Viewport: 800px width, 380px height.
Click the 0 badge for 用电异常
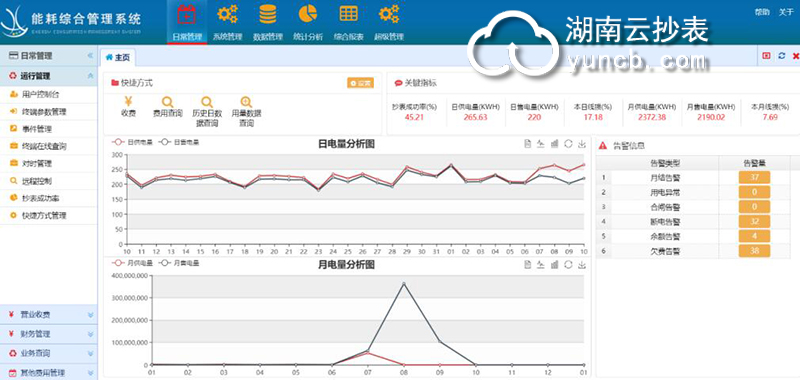pyautogui.click(x=754, y=192)
